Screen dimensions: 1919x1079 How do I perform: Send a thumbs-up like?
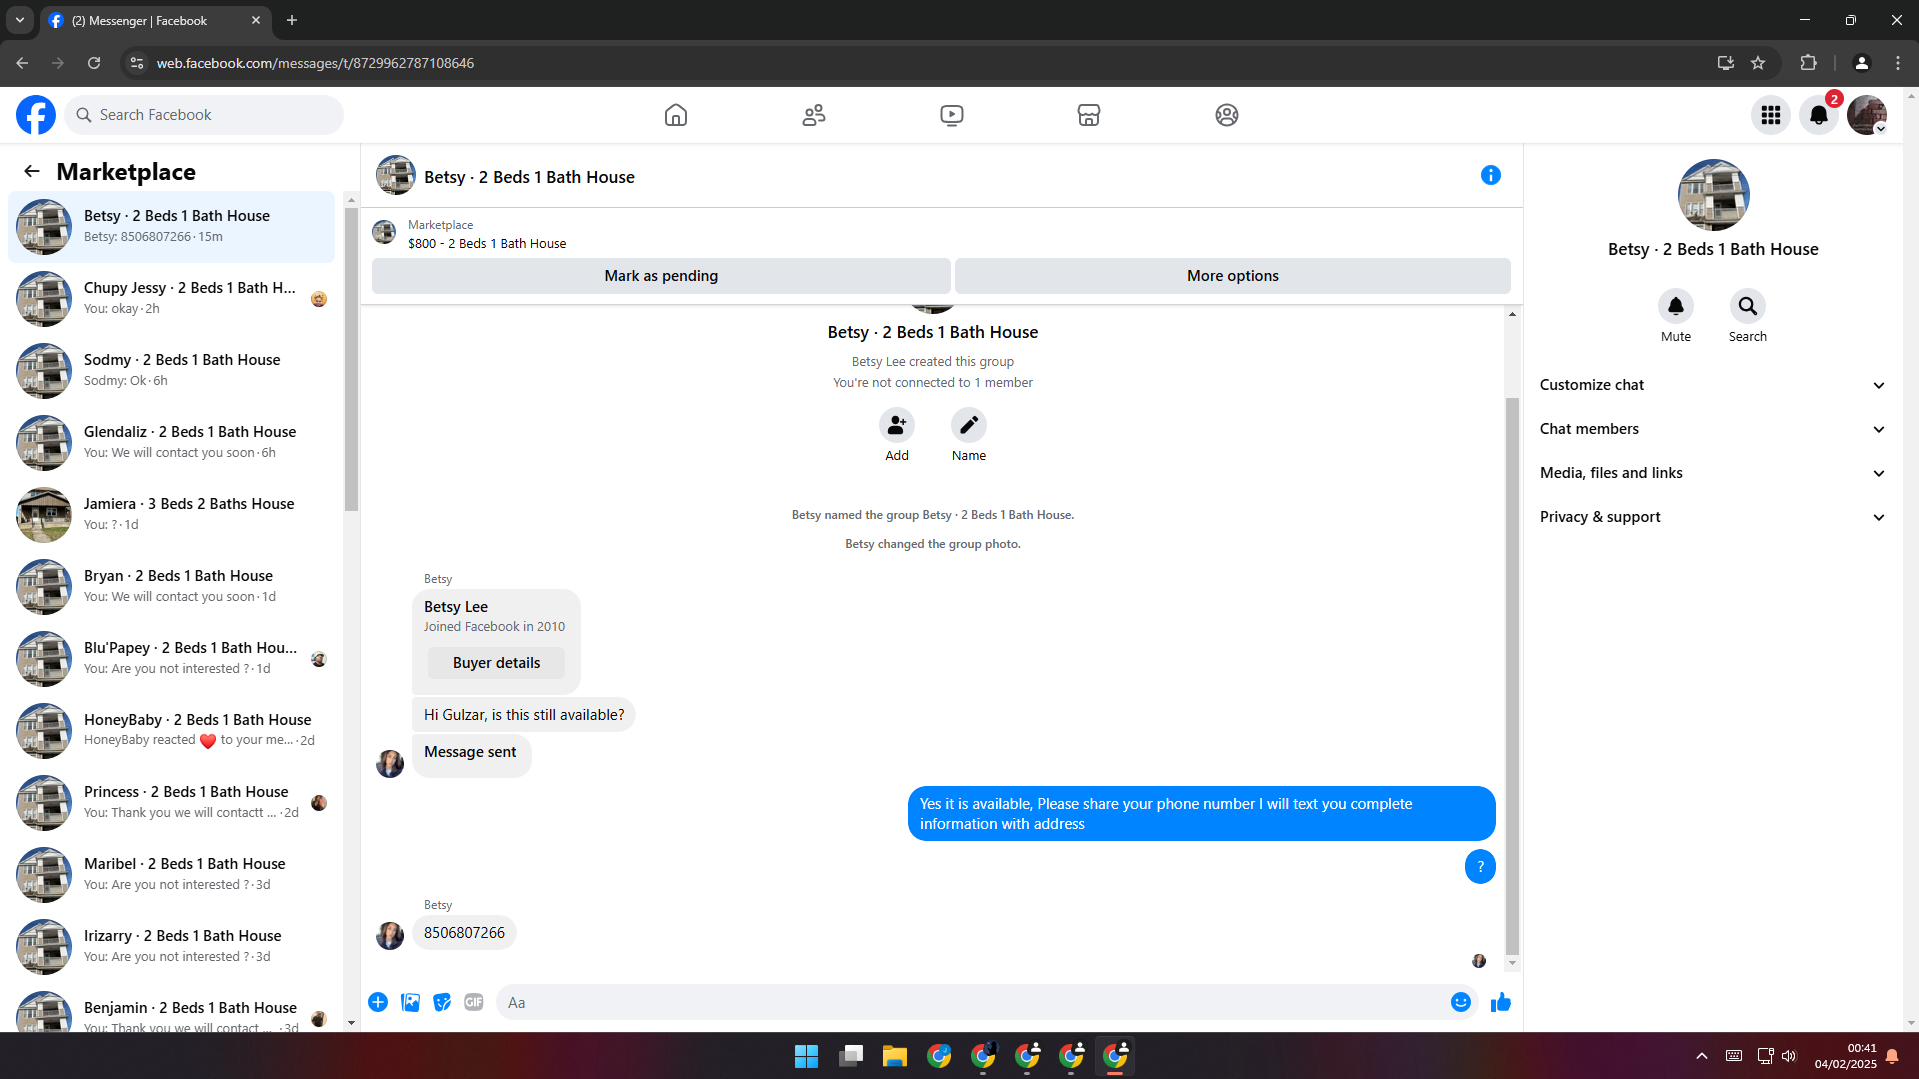(x=1501, y=1002)
